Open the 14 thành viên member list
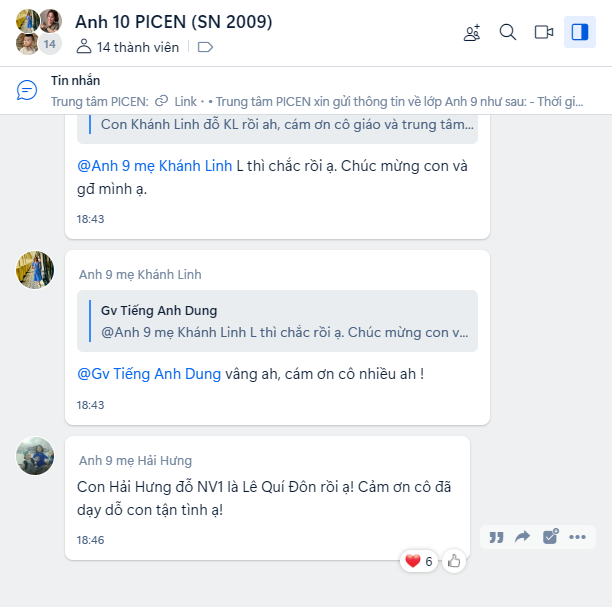Viewport: 612px width, 607px height. coord(128,47)
